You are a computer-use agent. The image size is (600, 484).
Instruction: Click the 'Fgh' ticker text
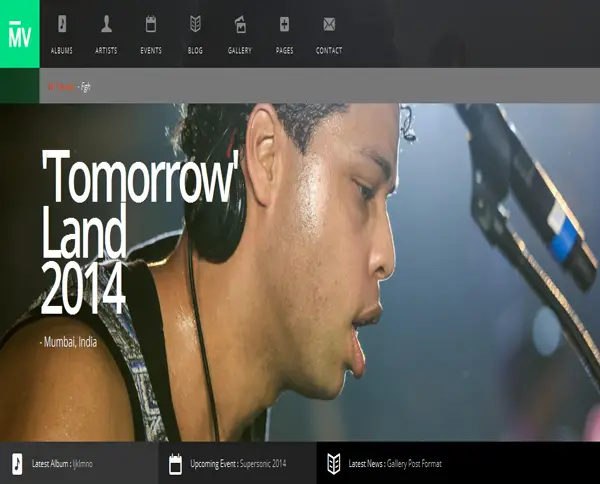point(84,87)
